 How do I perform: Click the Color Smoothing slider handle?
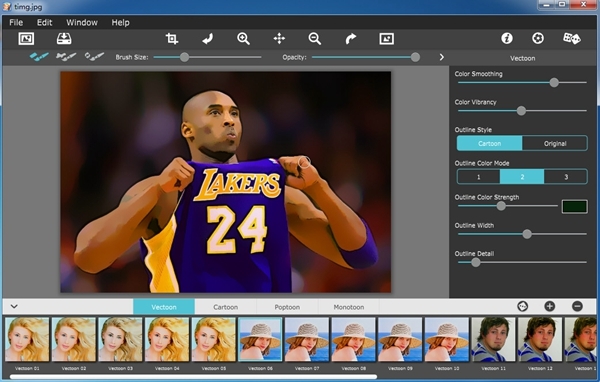tap(554, 82)
